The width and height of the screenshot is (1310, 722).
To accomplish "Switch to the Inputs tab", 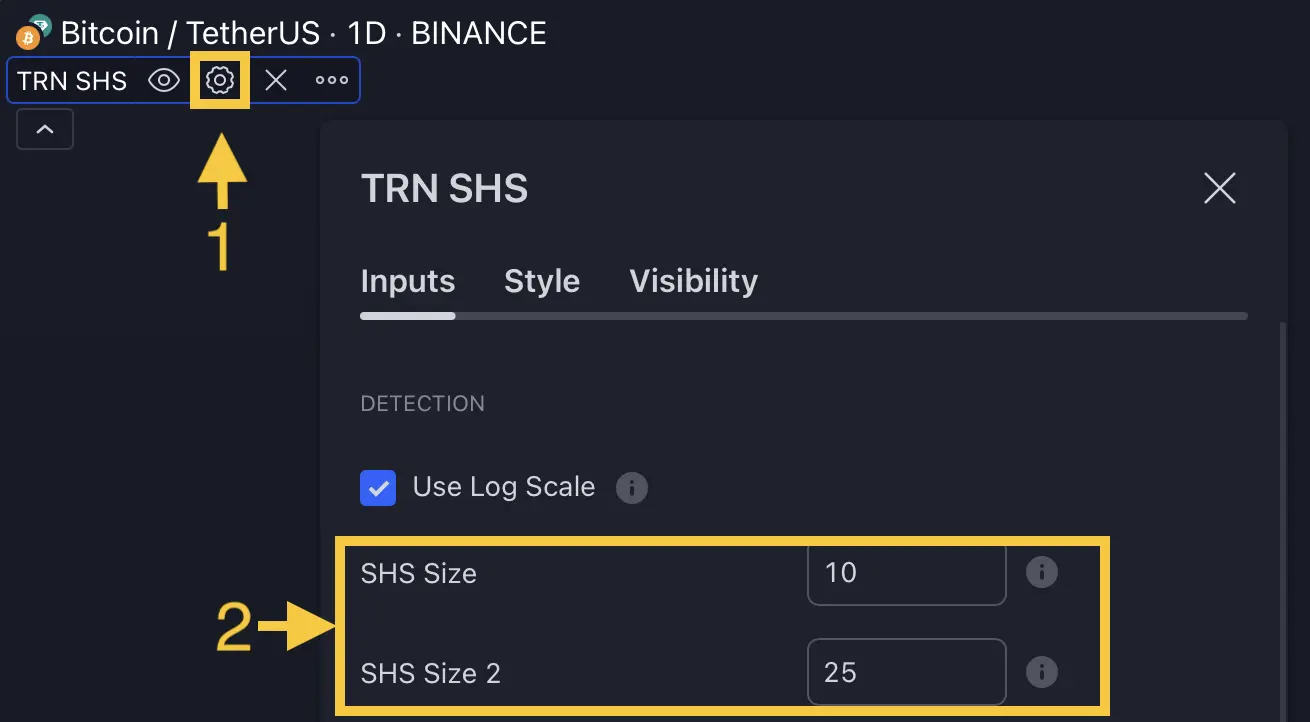I will (x=407, y=282).
